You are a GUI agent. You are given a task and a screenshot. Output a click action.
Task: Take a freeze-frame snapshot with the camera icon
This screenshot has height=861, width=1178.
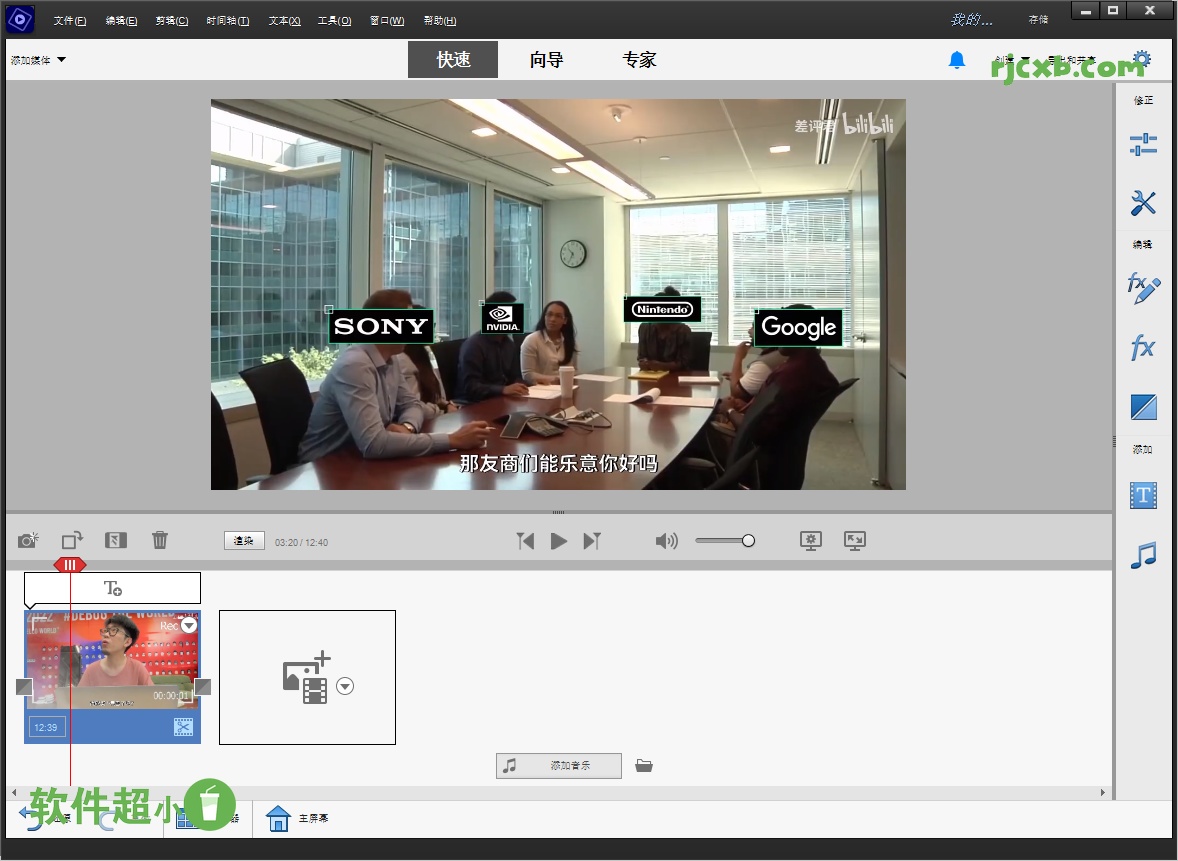coord(28,540)
